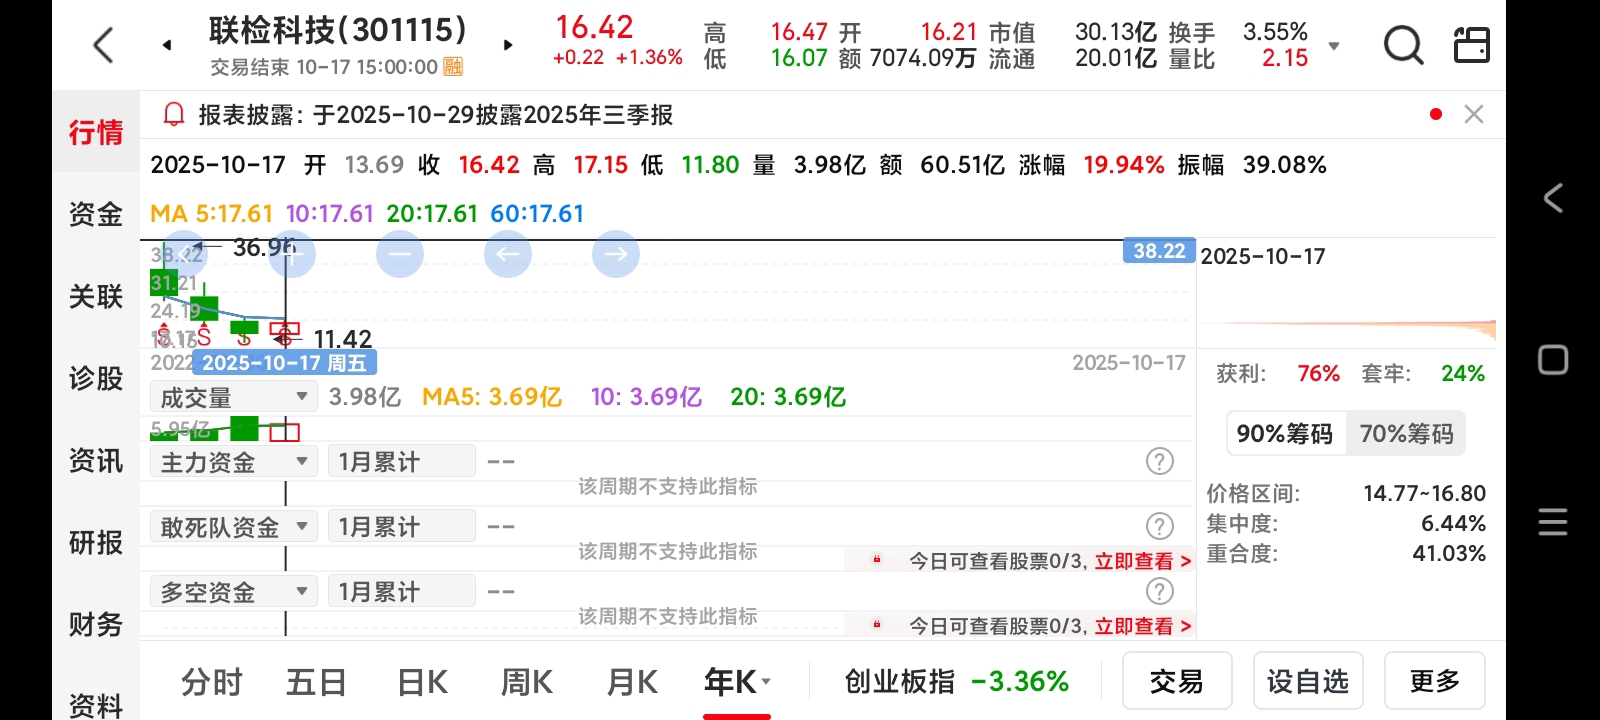The height and width of the screenshot is (720, 1600).
Task: Tap the 2025-10-17 周五 date marker
Action: click(284, 363)
